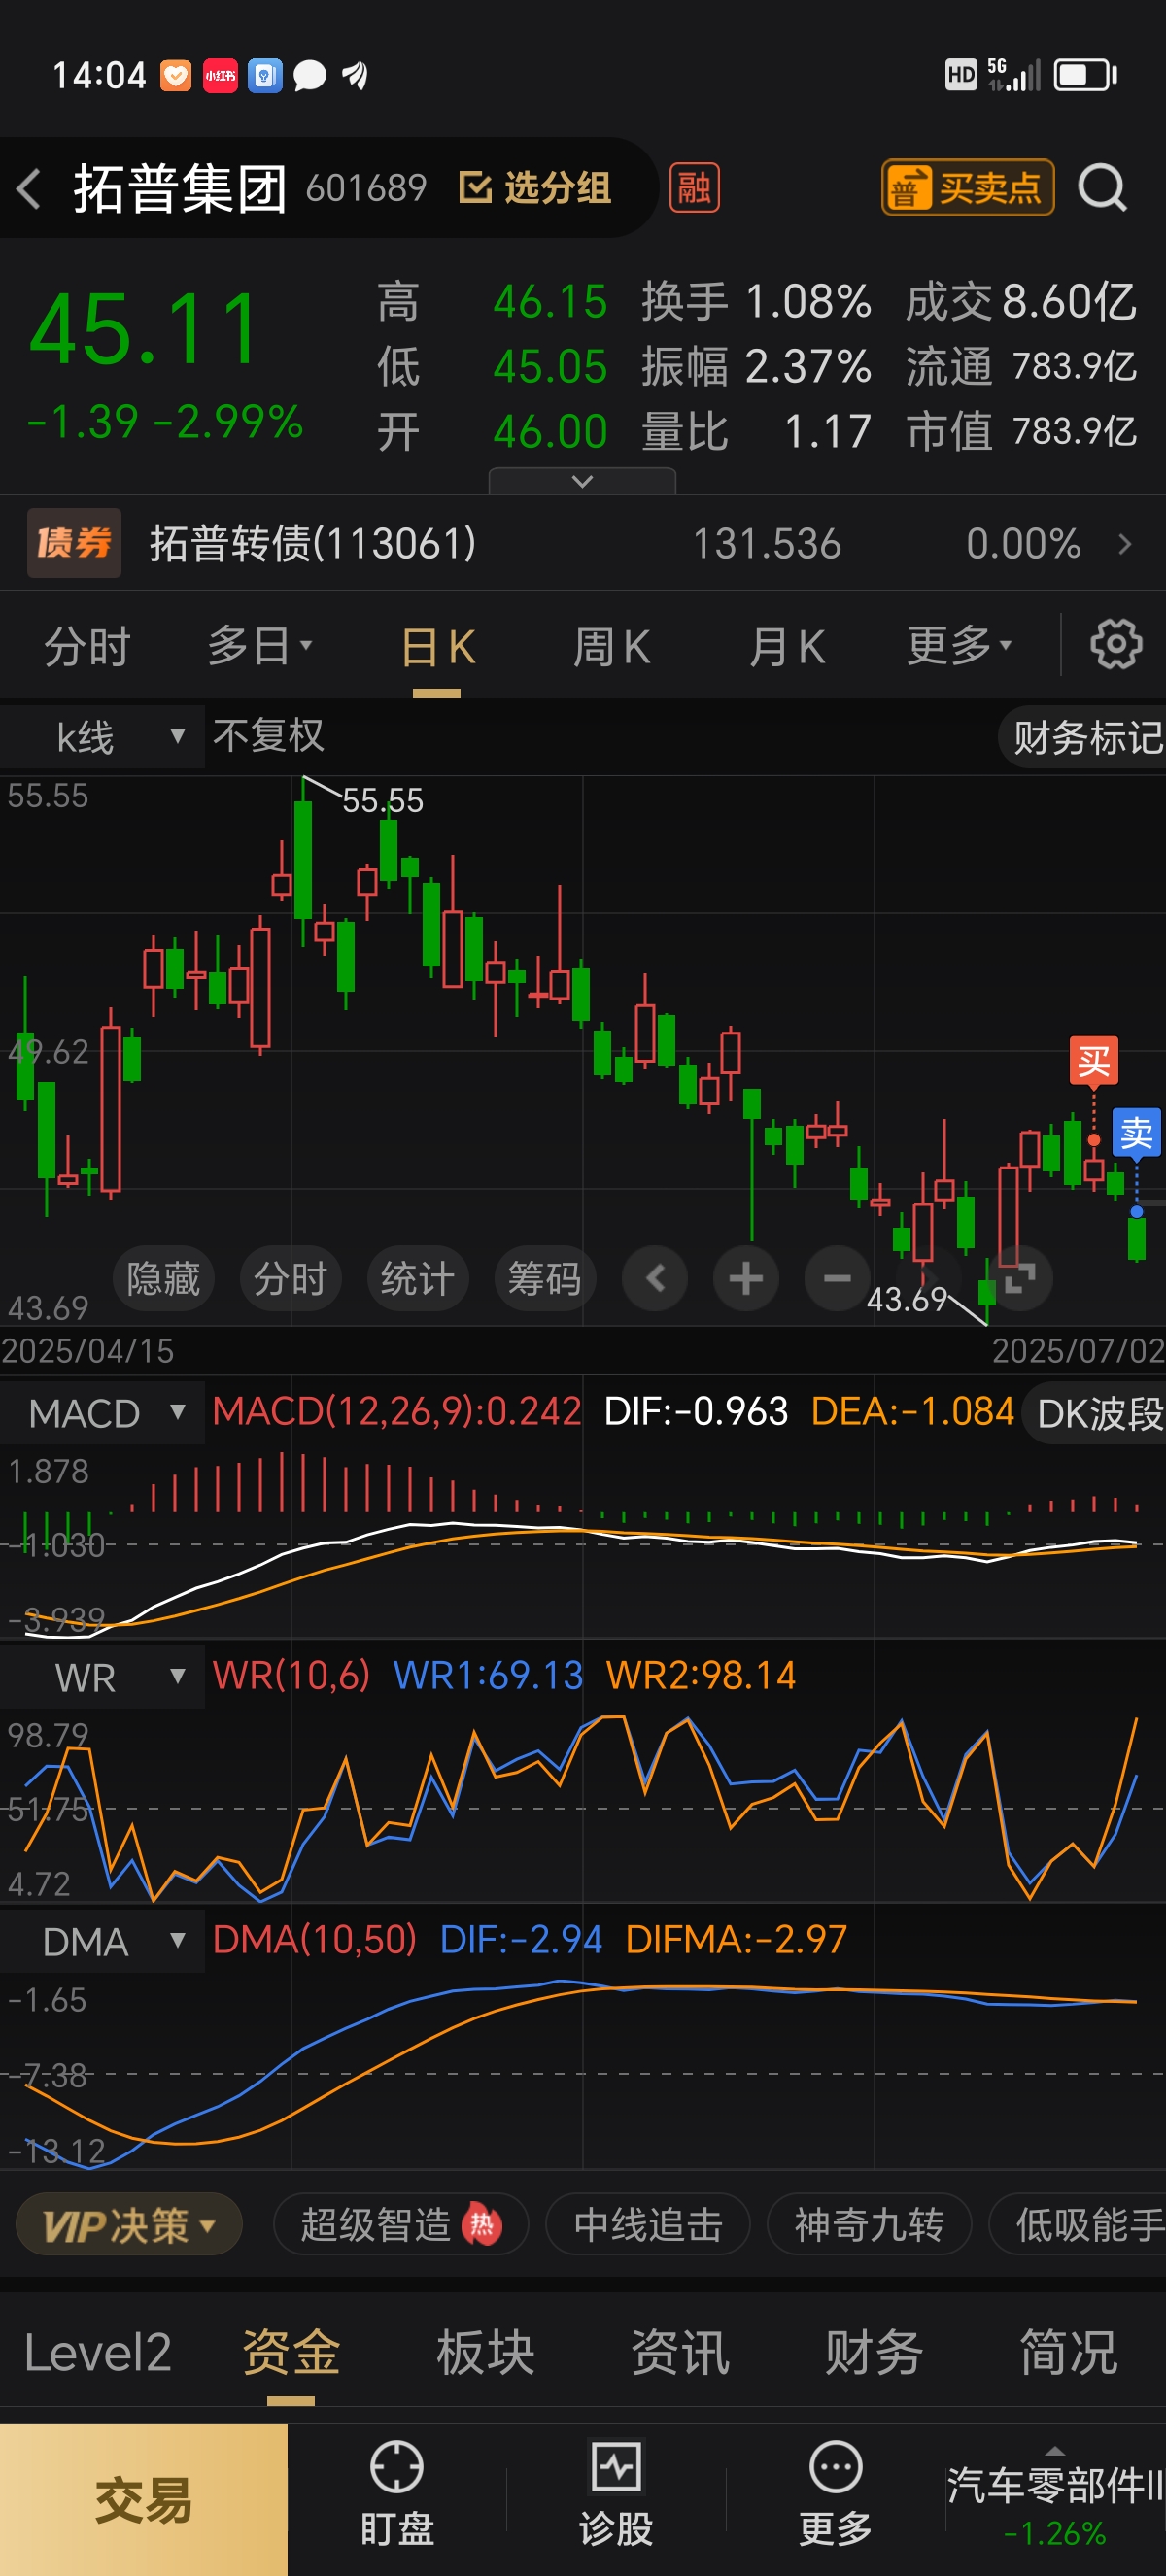Select 超级智造 hot strategy chip
Screen dimensions: 1166x2576
pyautogui.click(x=400, y=2225)
